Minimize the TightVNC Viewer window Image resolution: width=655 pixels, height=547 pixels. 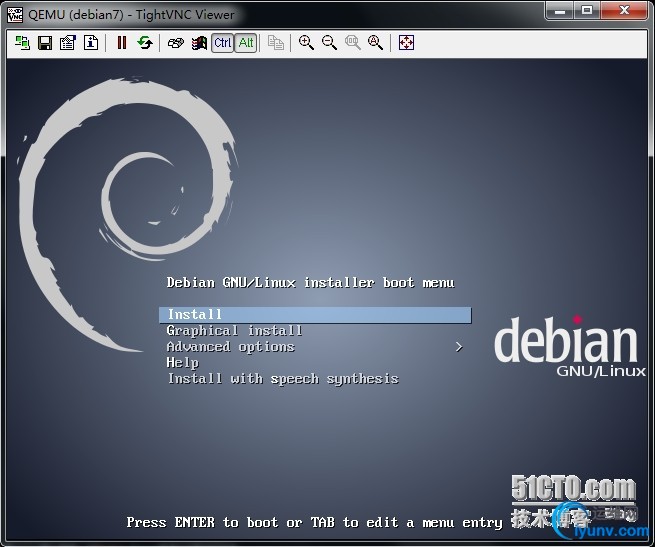point(560,10)
